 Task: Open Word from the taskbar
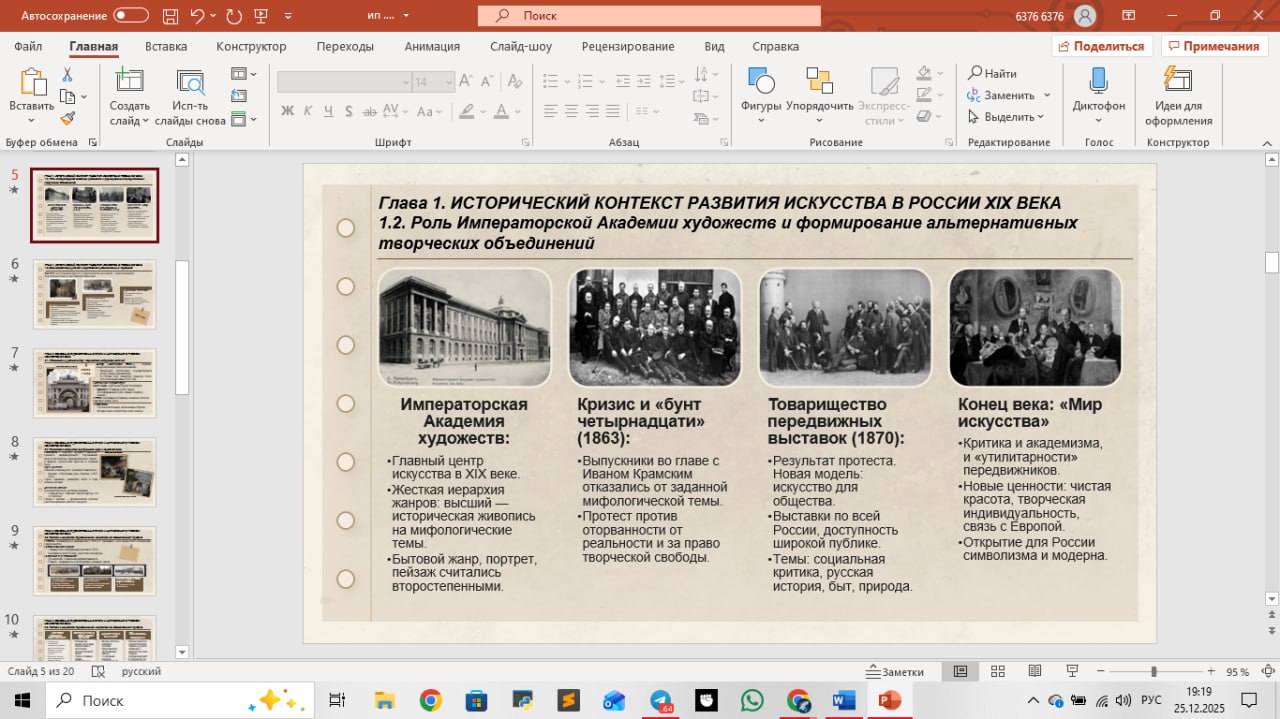(x=844, y=700)
